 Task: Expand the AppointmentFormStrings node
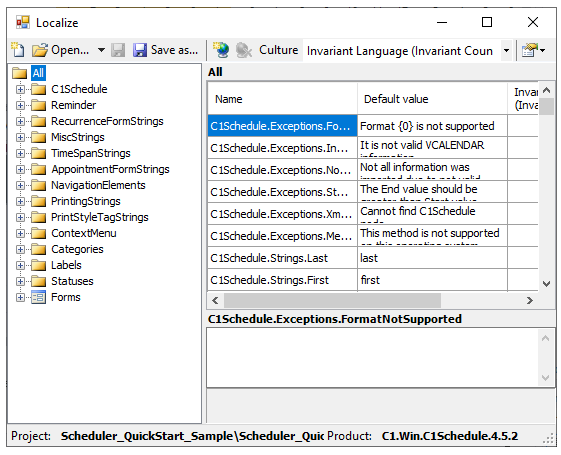pyautogui.click(x=20, y=169)
